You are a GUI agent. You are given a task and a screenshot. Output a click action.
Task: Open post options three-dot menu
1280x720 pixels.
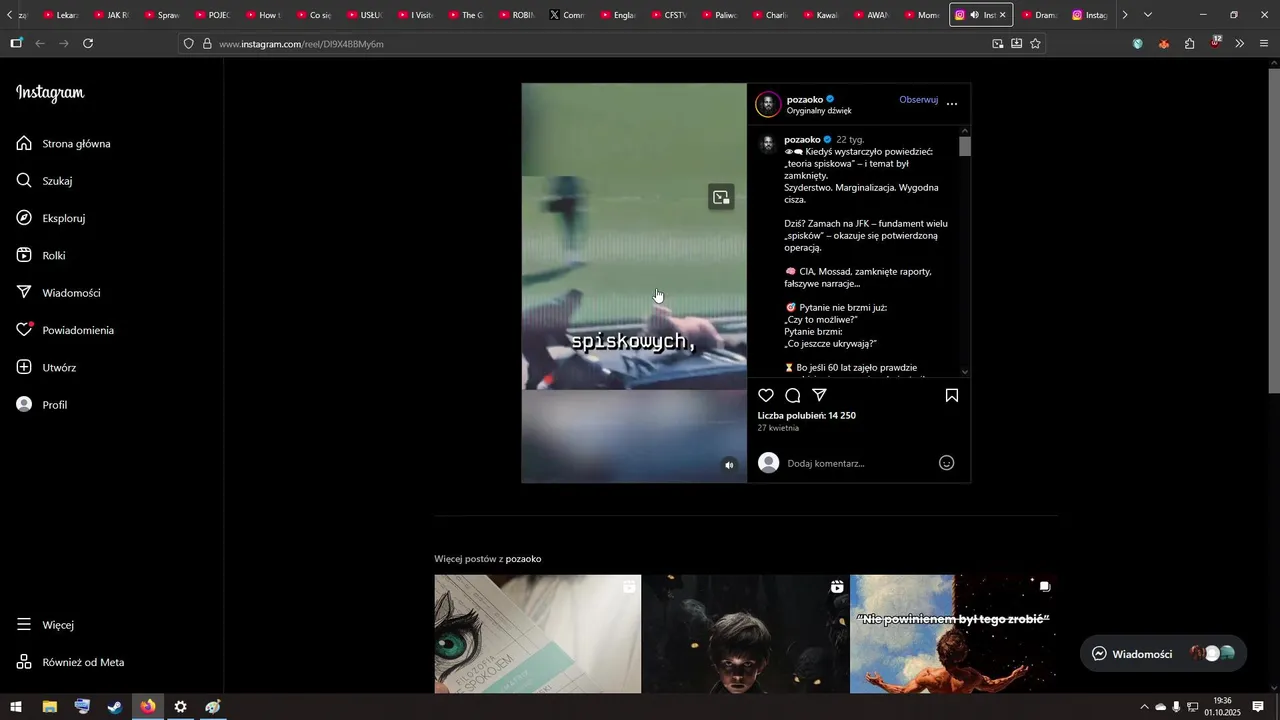952,104
